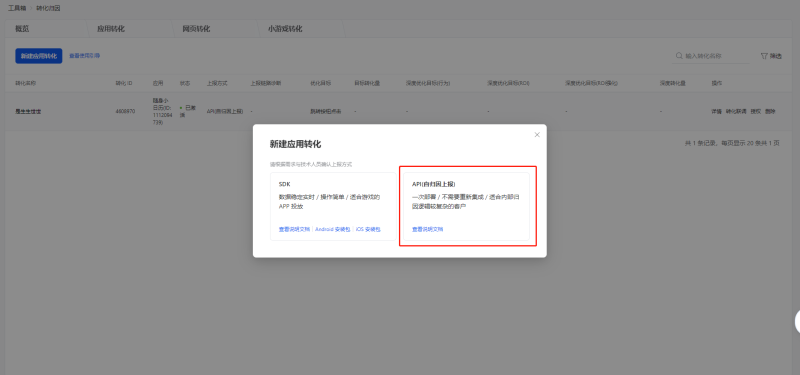This screenshot has width=800, height=375.
Task: Open the conversion name link in the table row
Action: tap(28, 111)
